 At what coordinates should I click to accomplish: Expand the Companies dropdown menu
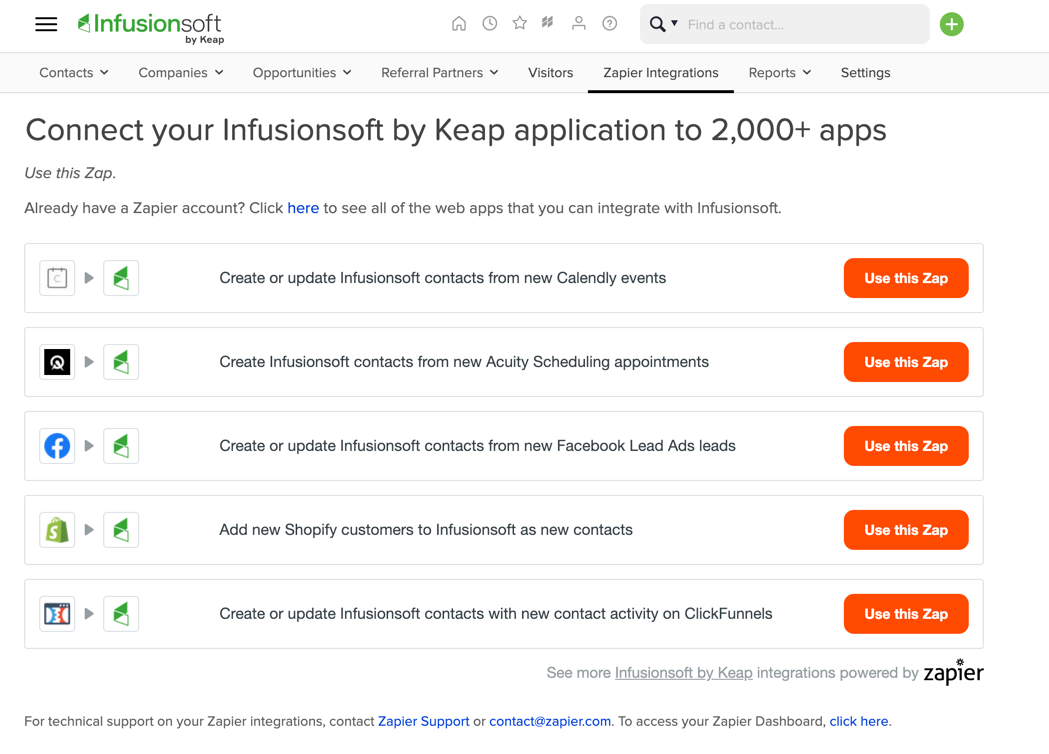[181, 72]
